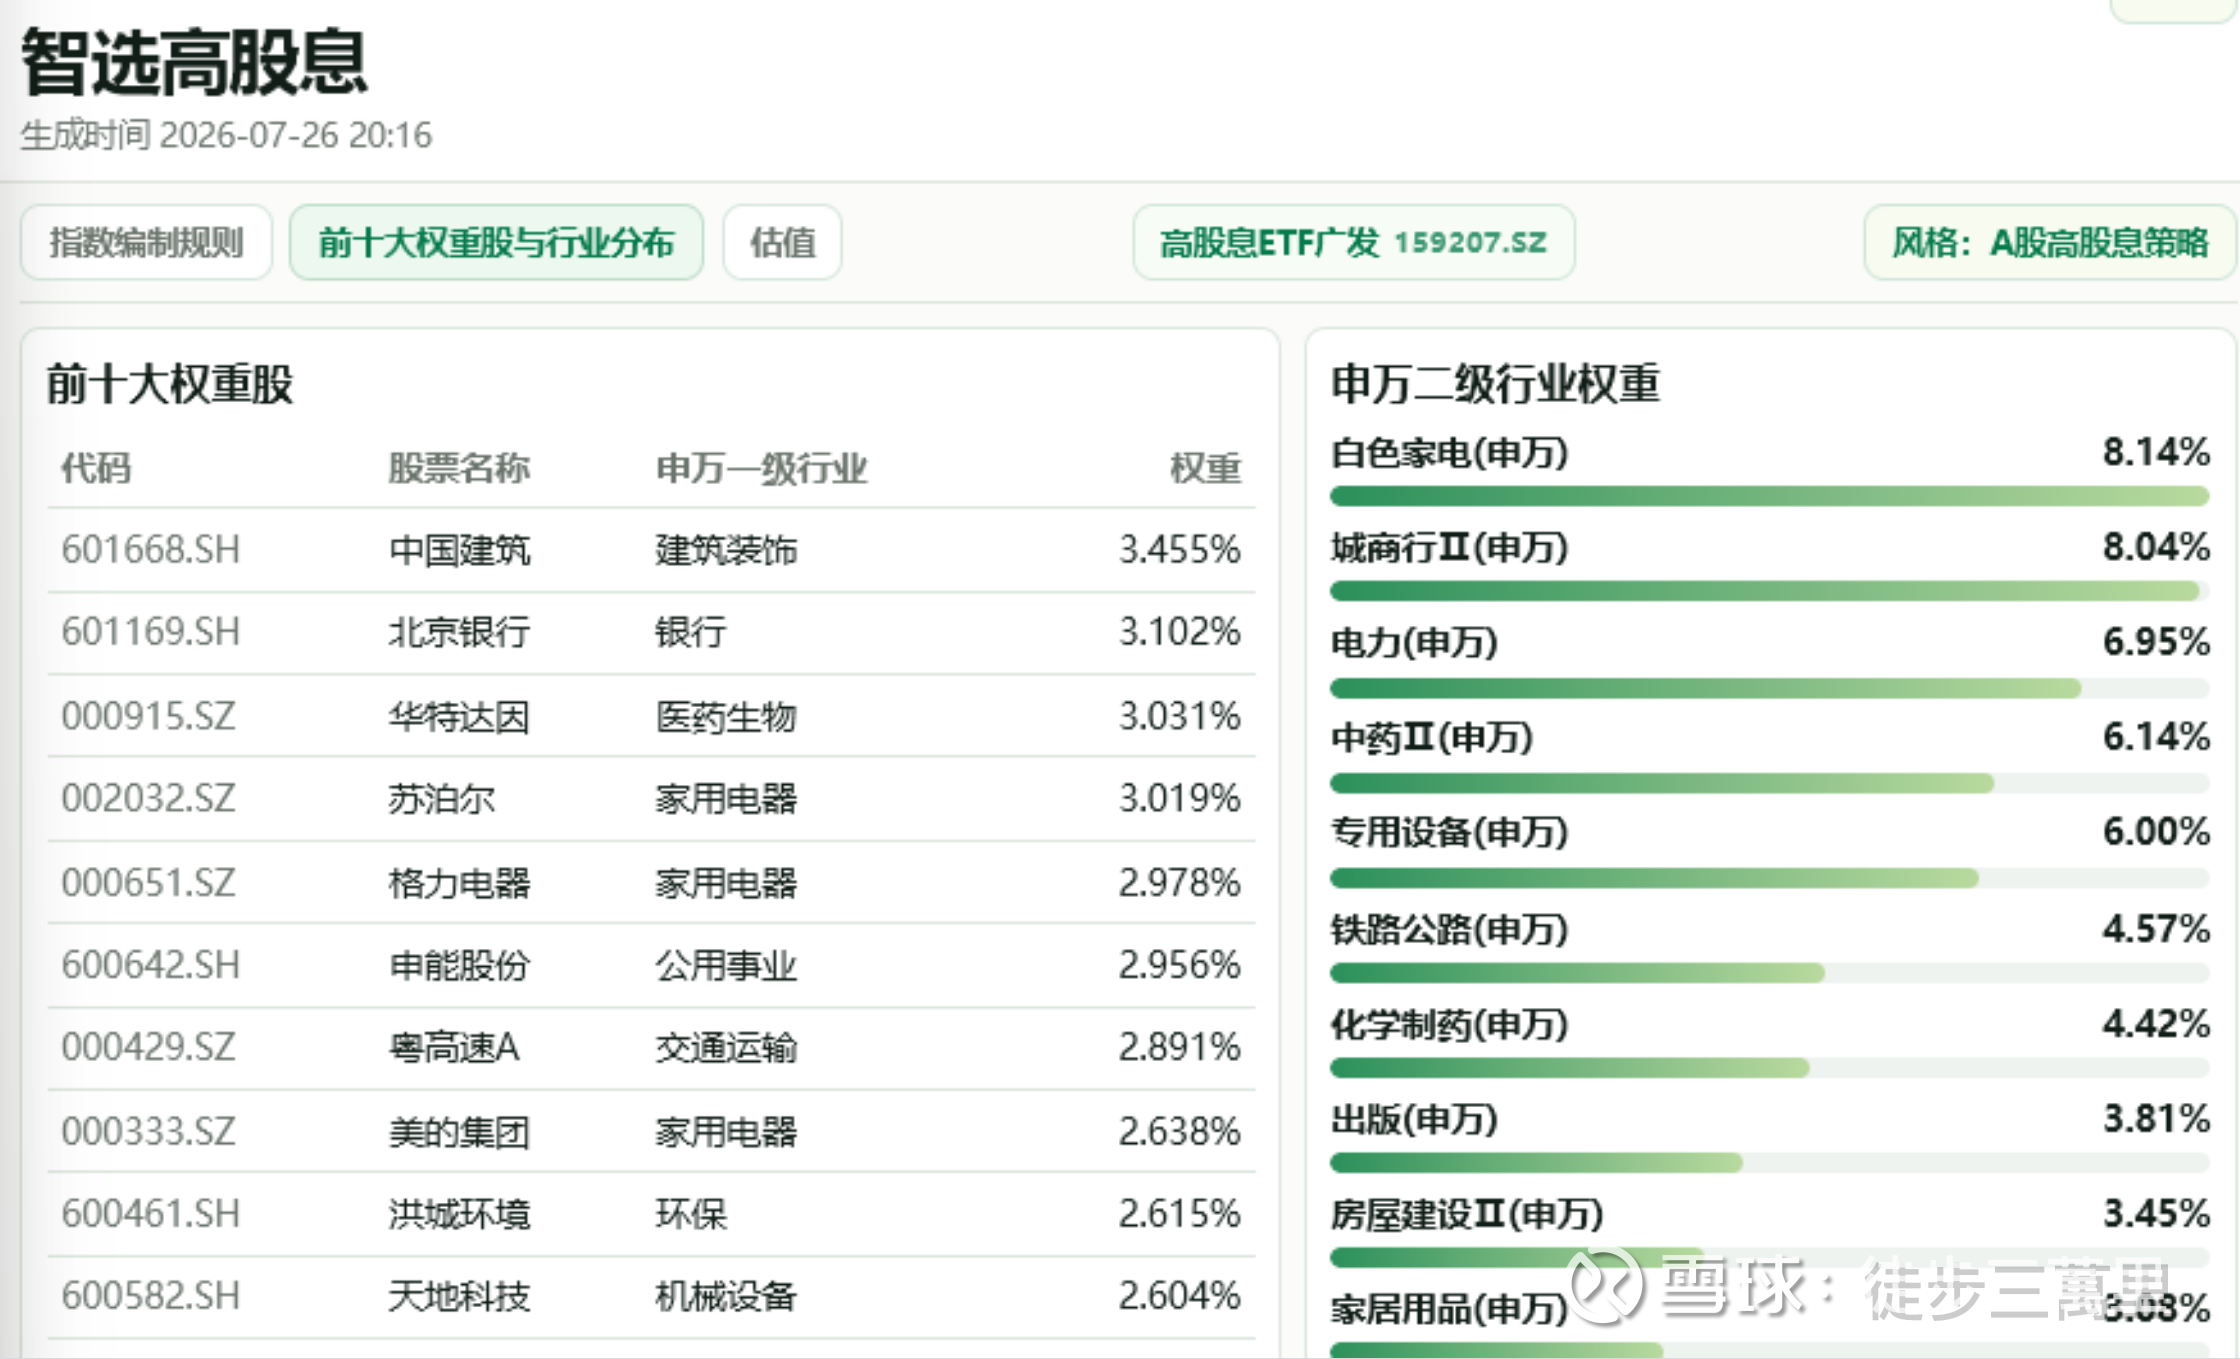Click the 家居用品(申万) industry label

[1449, 1308]
